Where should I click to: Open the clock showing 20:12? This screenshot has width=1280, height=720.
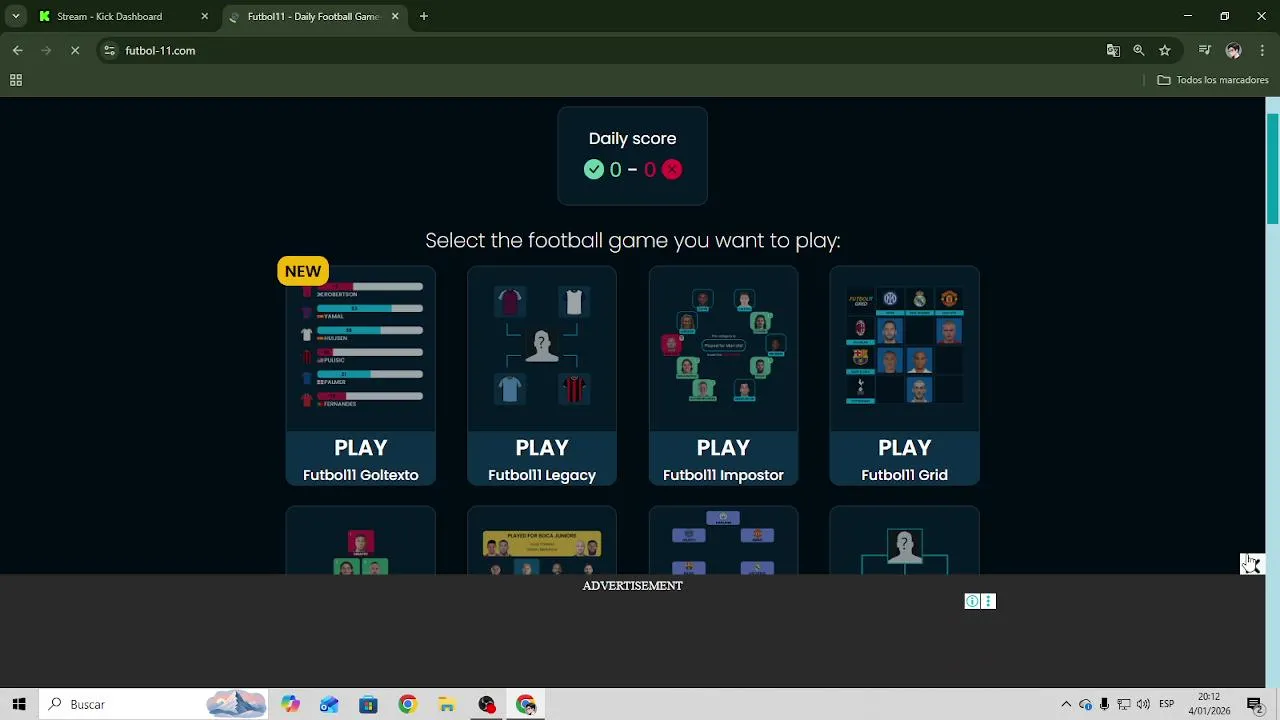point(1209,704)
